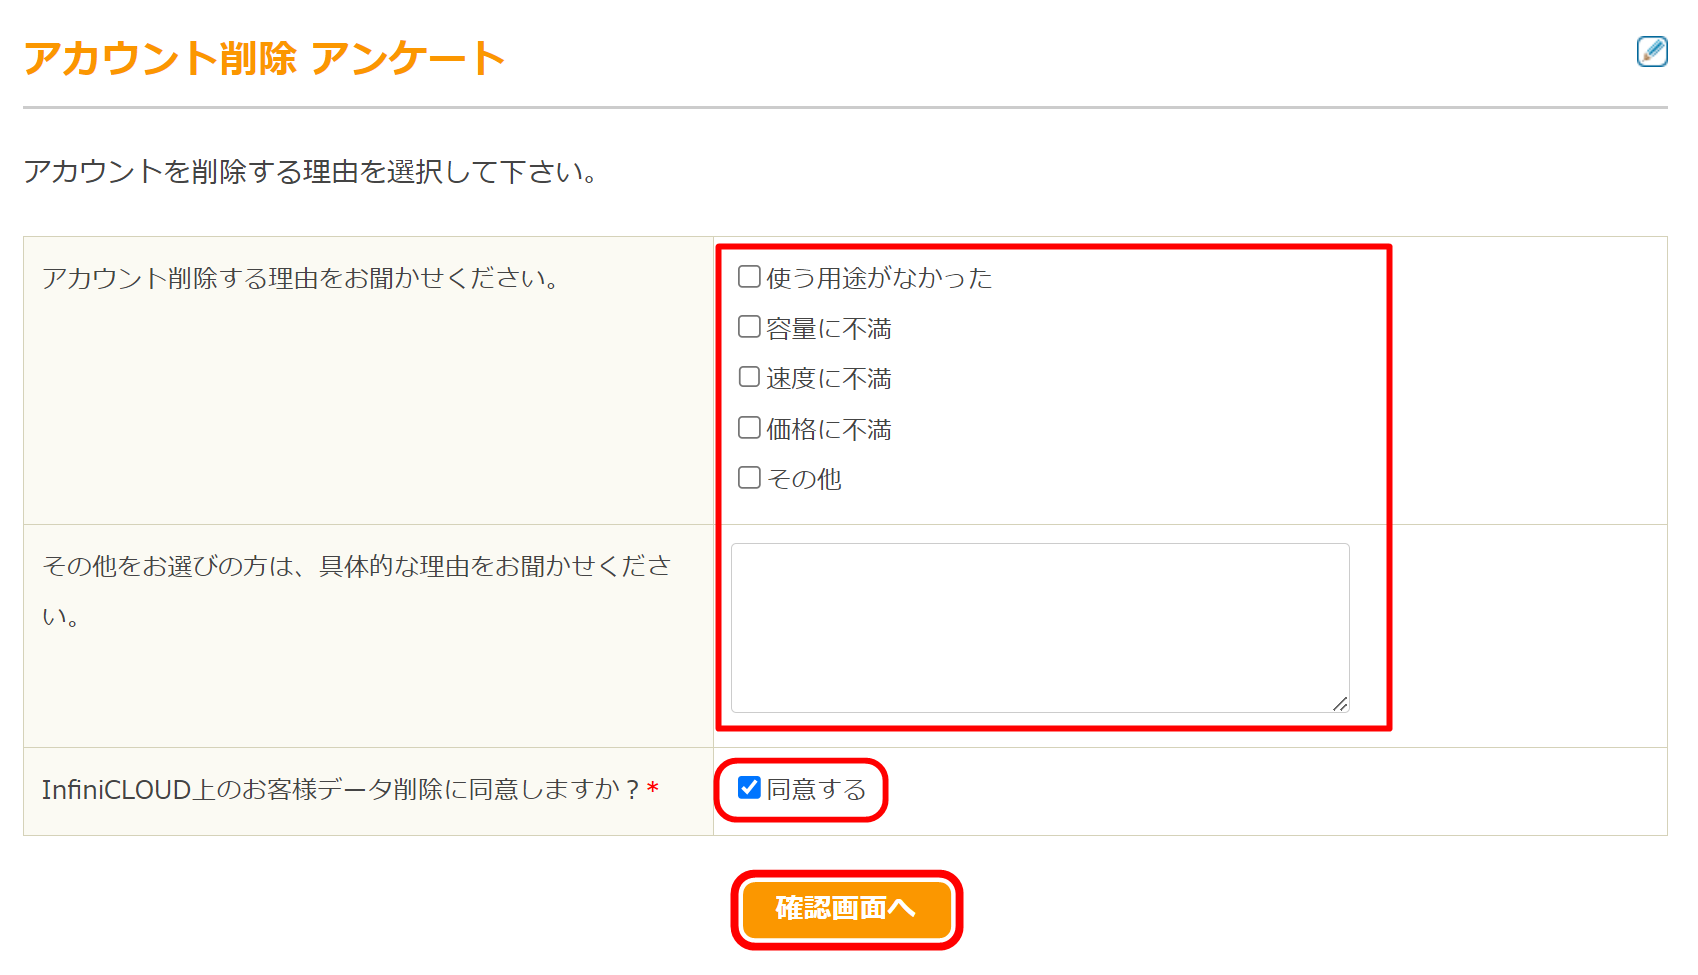Click the 同意する label text
Viewport: 1698px width, 975px height.
click(x=813, y=789)
